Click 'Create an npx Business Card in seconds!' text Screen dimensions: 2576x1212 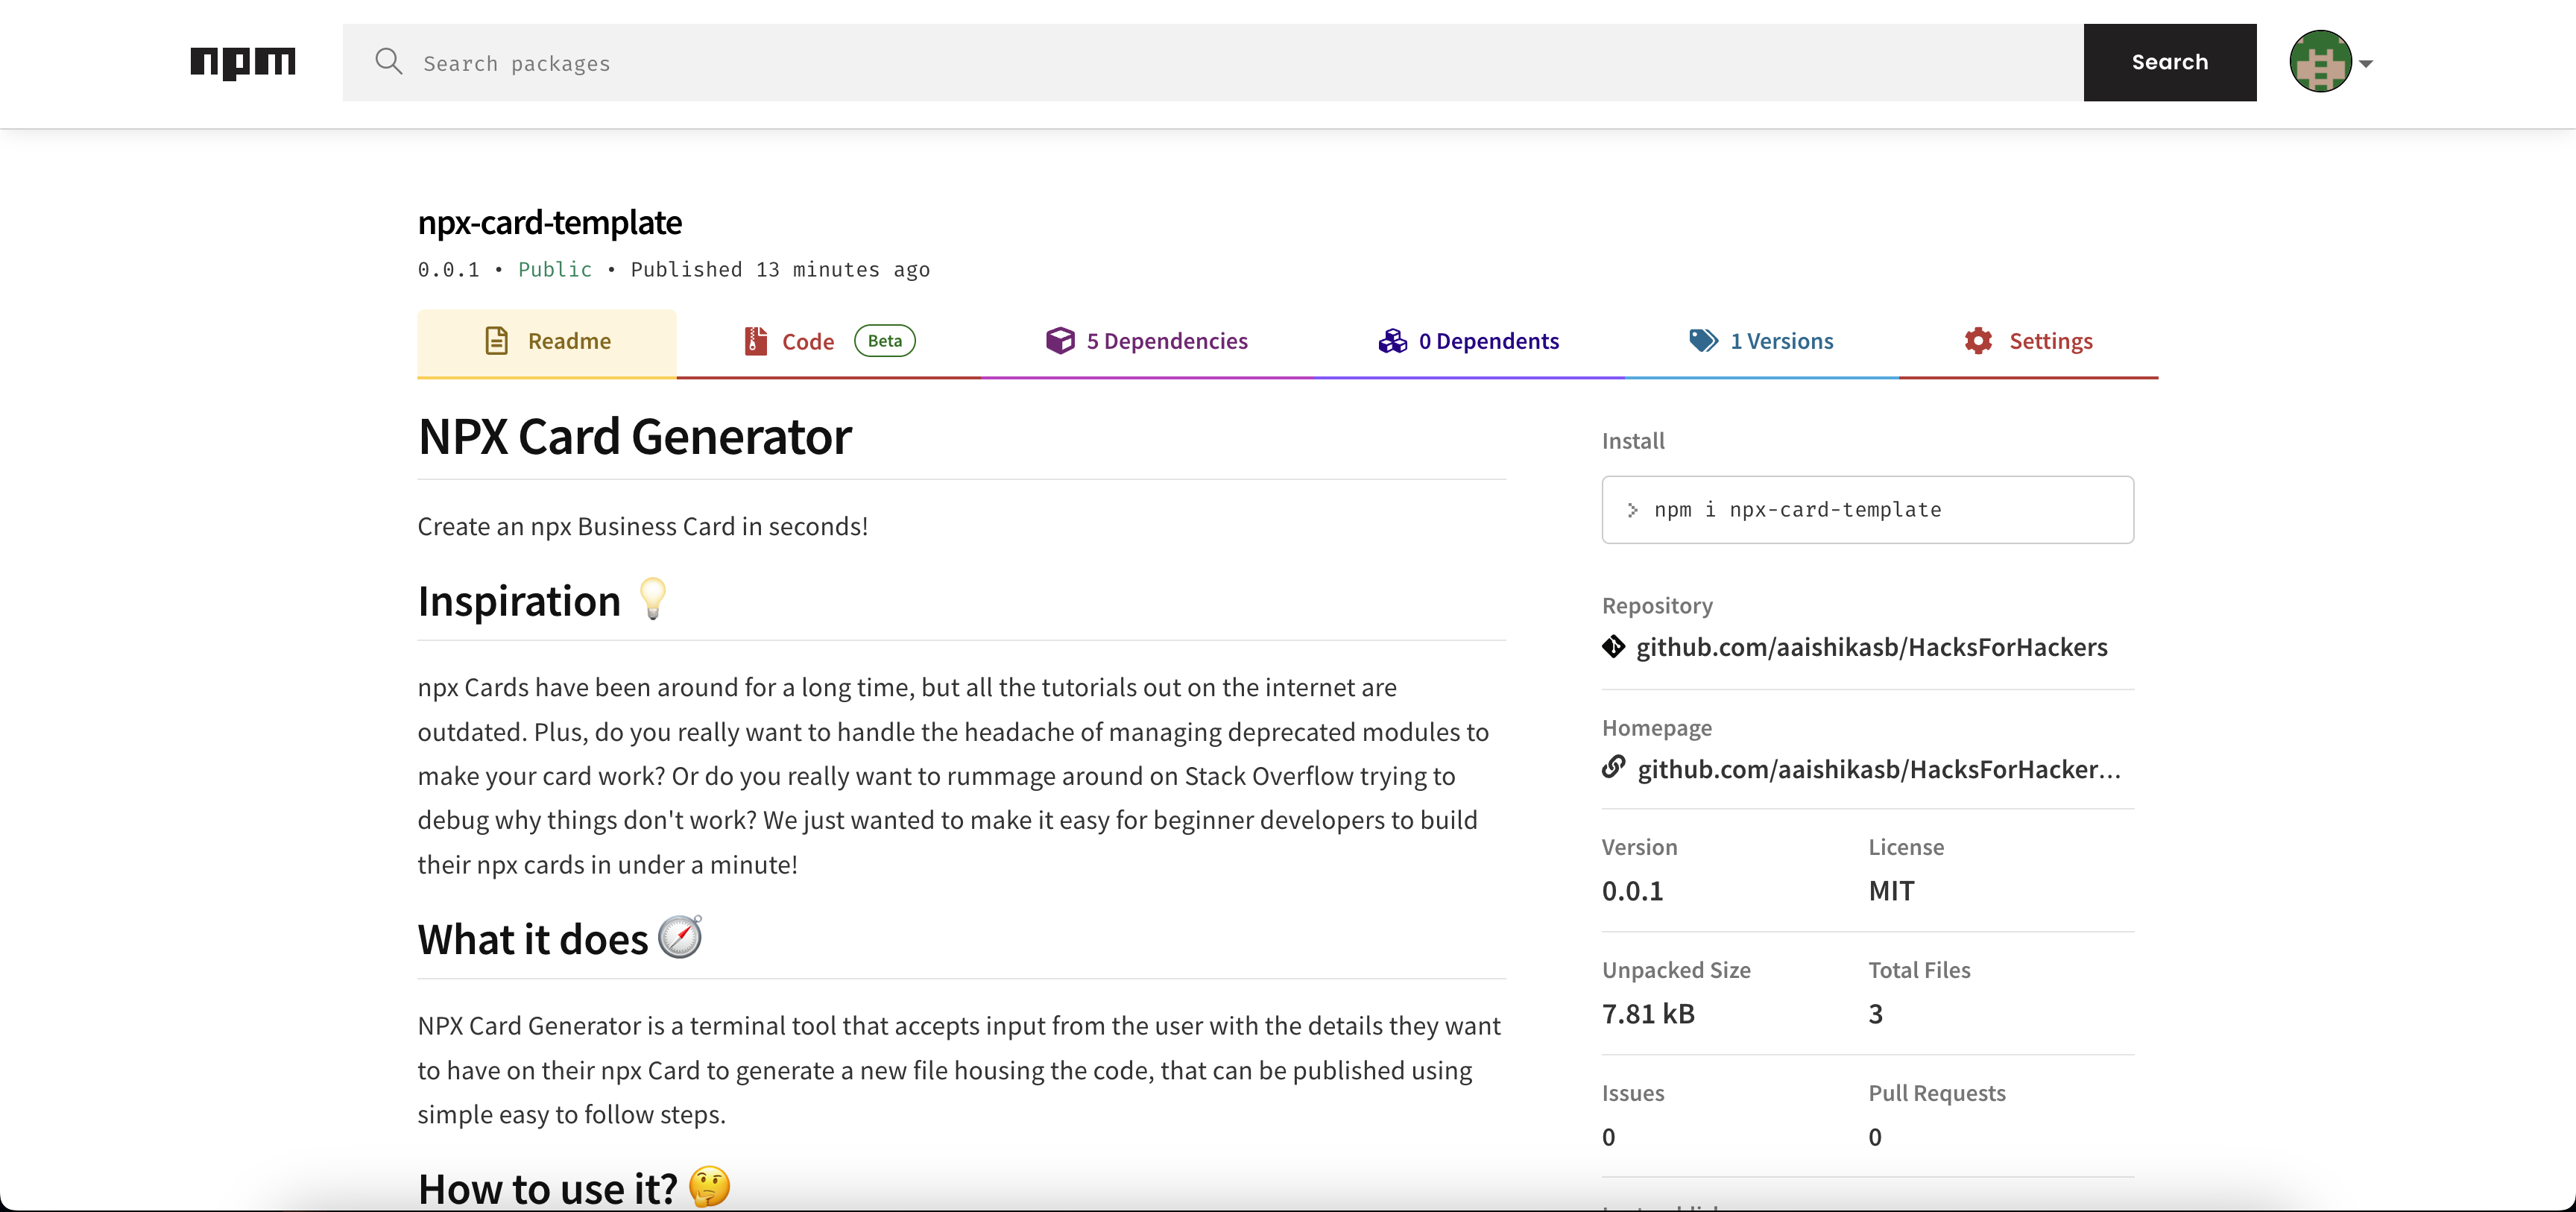642,527
